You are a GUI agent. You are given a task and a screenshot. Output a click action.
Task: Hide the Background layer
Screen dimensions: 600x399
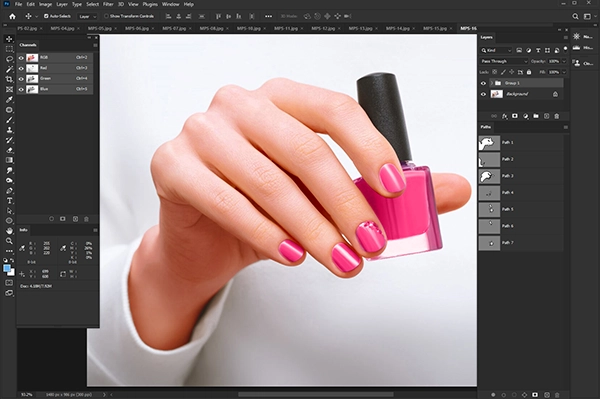(x=483, y=94)
